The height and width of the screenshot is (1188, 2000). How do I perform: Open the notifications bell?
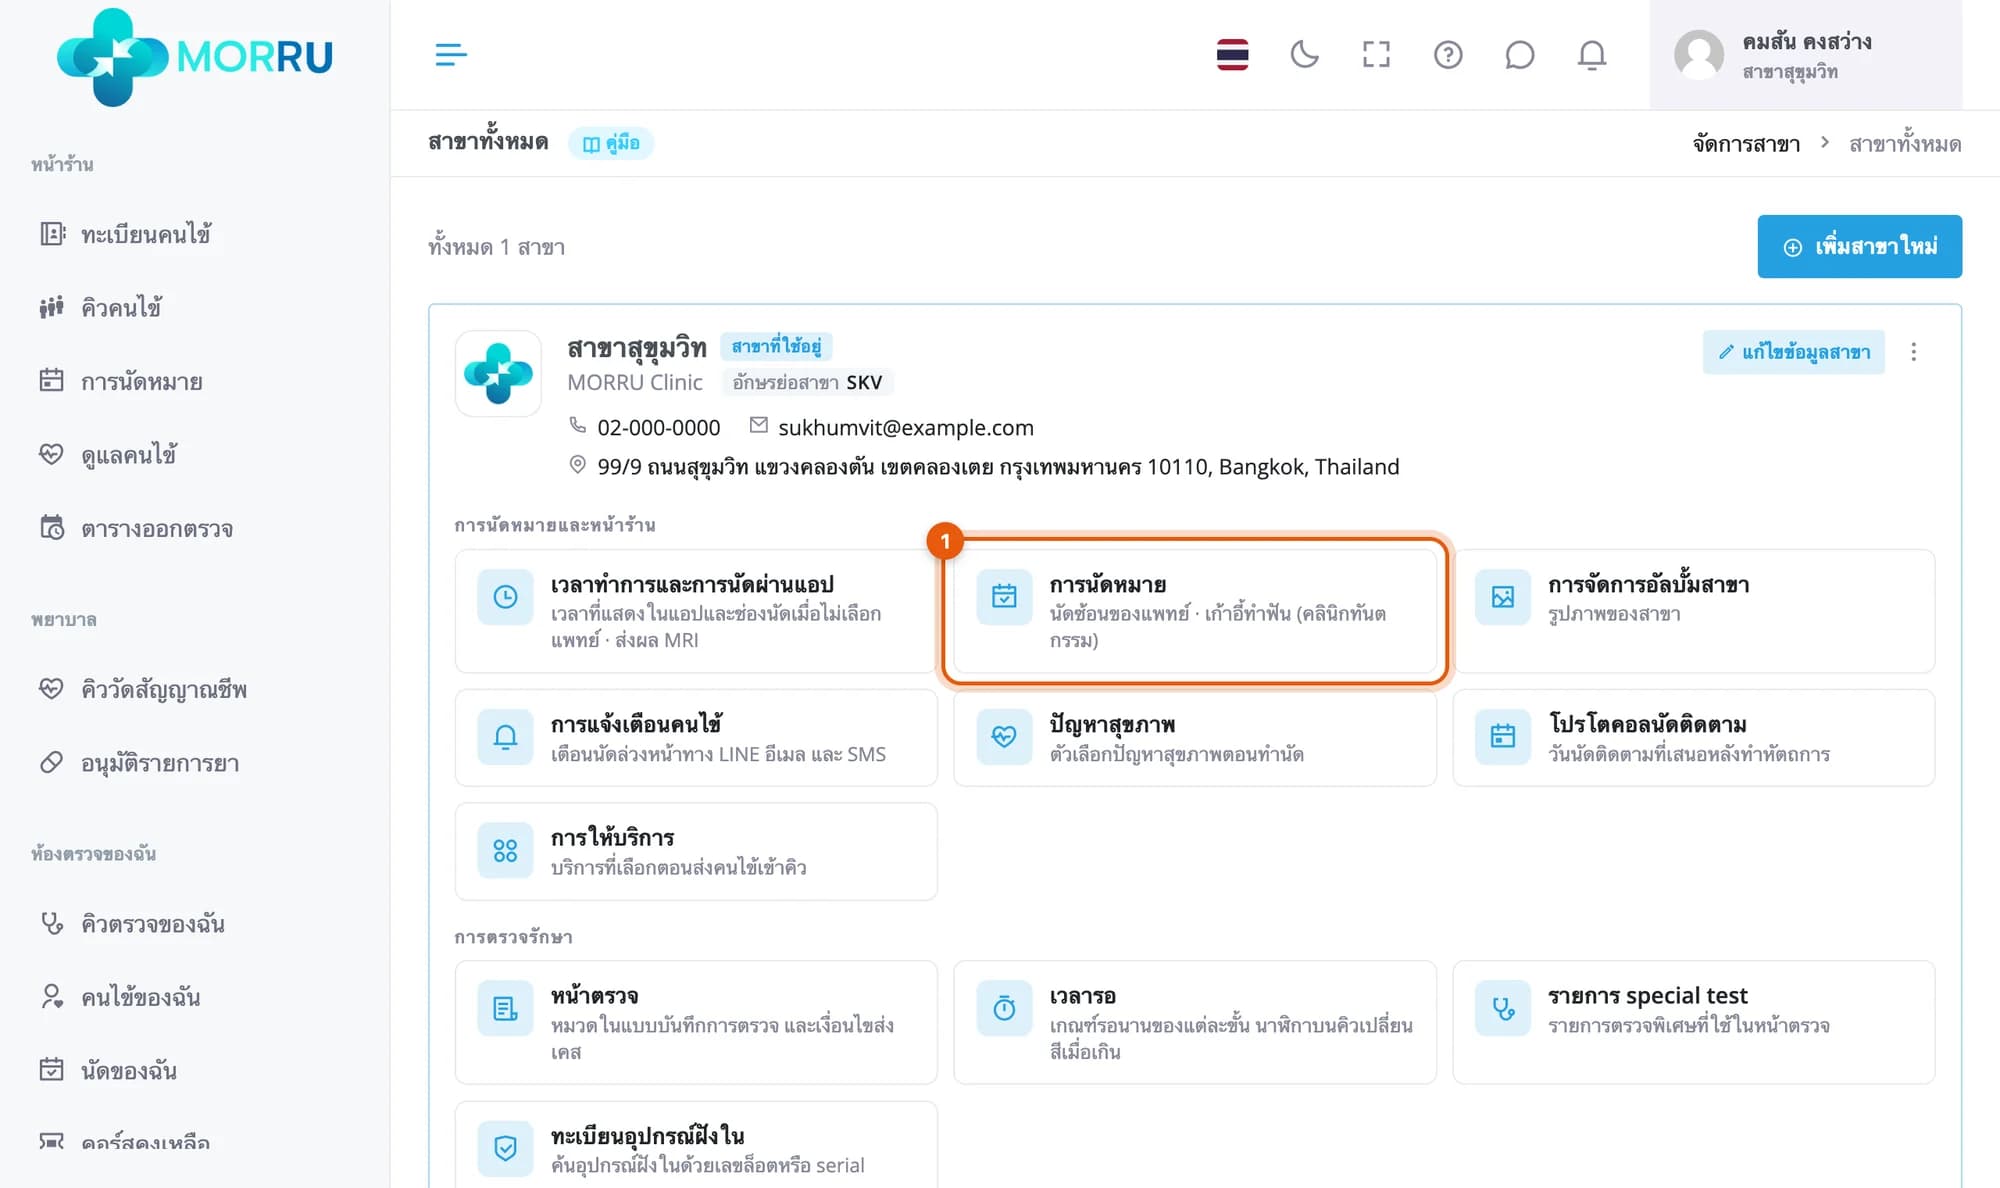point(1592,55)
